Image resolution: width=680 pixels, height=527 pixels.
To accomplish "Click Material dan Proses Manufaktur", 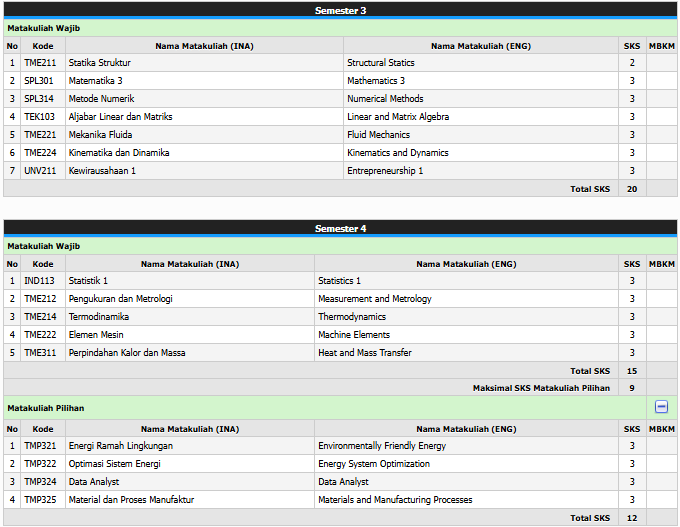I will click(131, 500).
